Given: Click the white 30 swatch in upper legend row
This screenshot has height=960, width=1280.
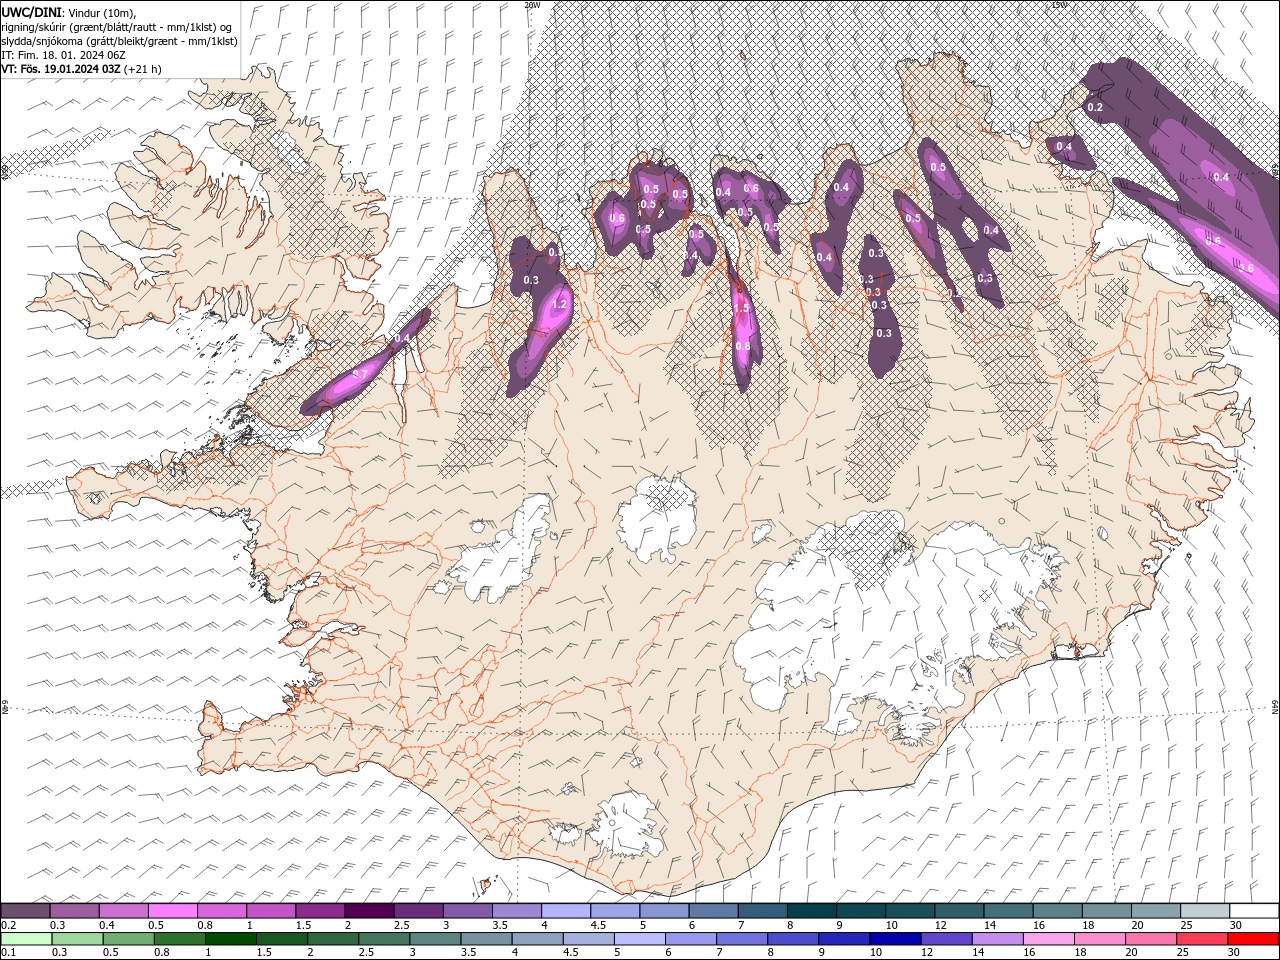Looking at the screenshot, I should click(x=1255, y=910).
